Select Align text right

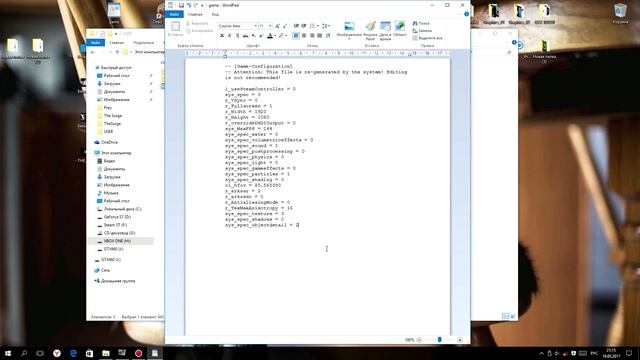click(x=312, y=36)
